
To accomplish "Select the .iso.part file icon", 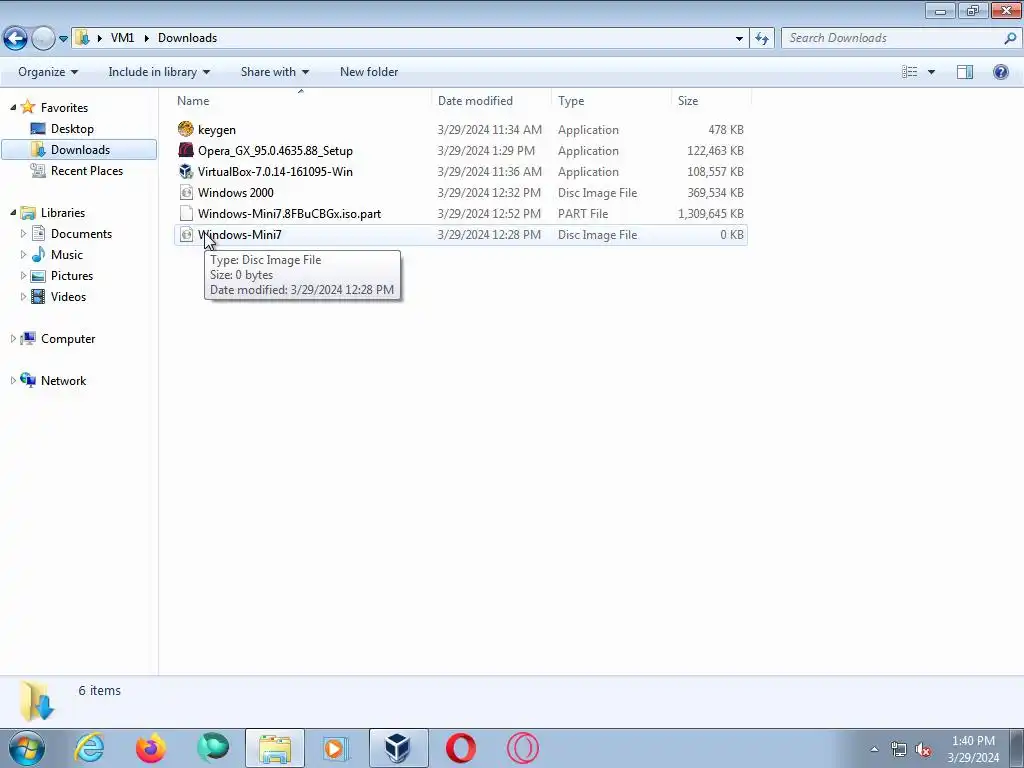I will (x=186, y=214).
